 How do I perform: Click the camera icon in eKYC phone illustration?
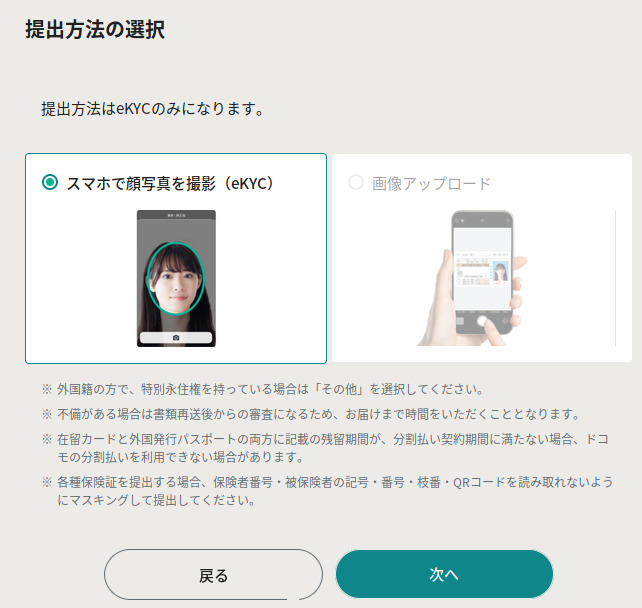tap(176, 338)
